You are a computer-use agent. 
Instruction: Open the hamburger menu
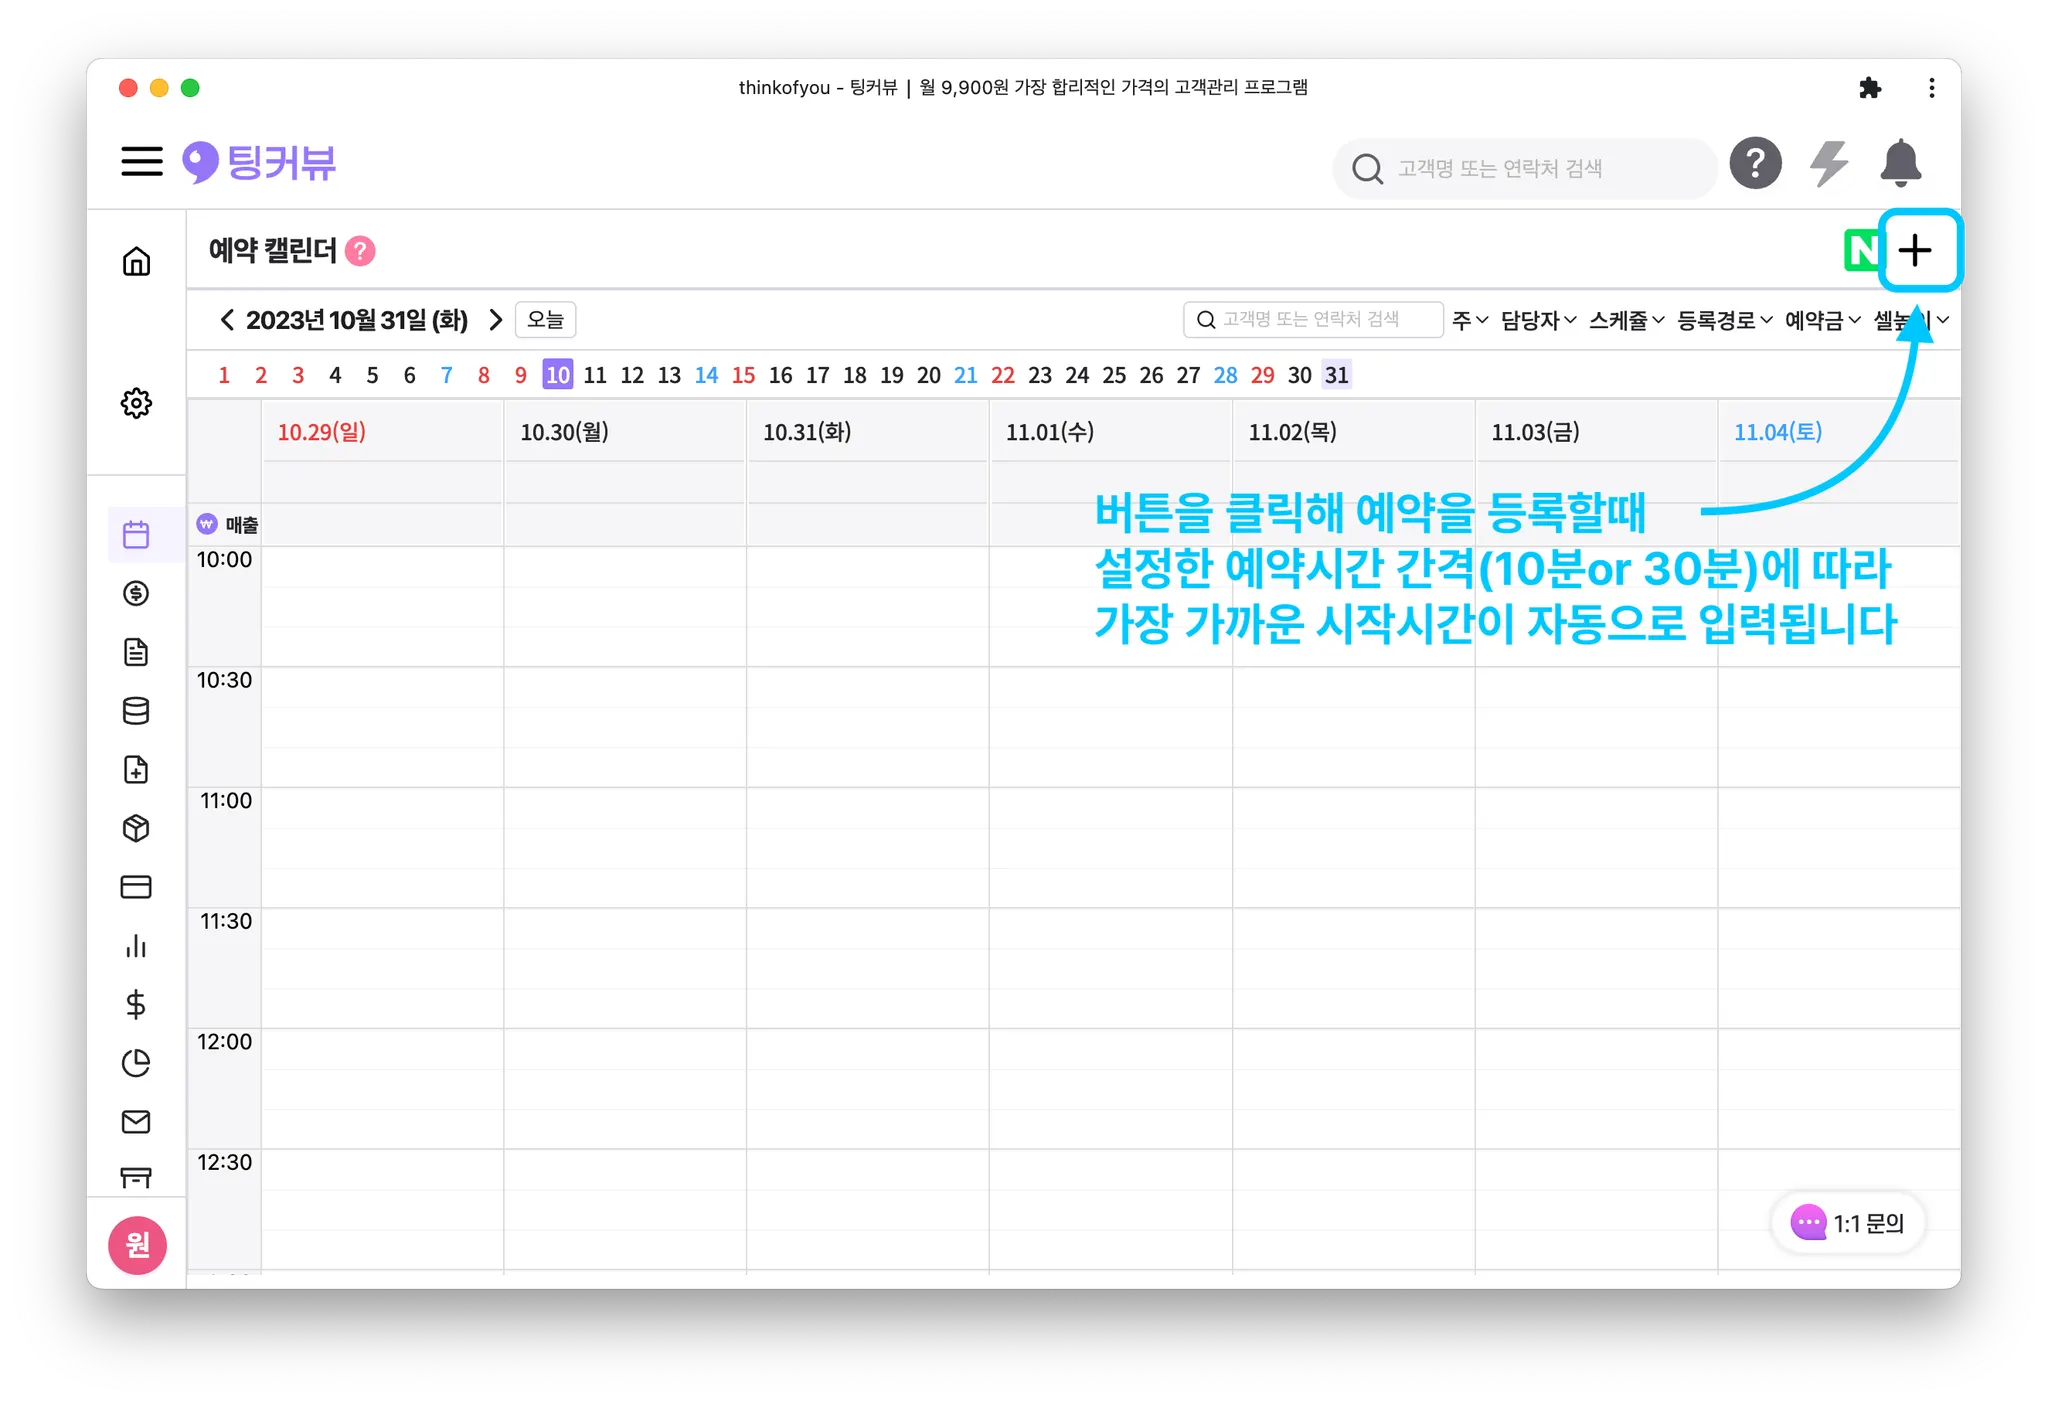tap(141, 162)
